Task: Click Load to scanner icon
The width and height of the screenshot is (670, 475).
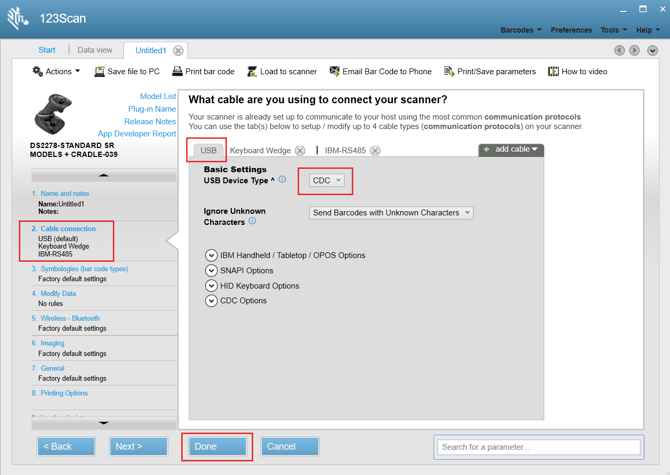Action: (x=252, y=72)
